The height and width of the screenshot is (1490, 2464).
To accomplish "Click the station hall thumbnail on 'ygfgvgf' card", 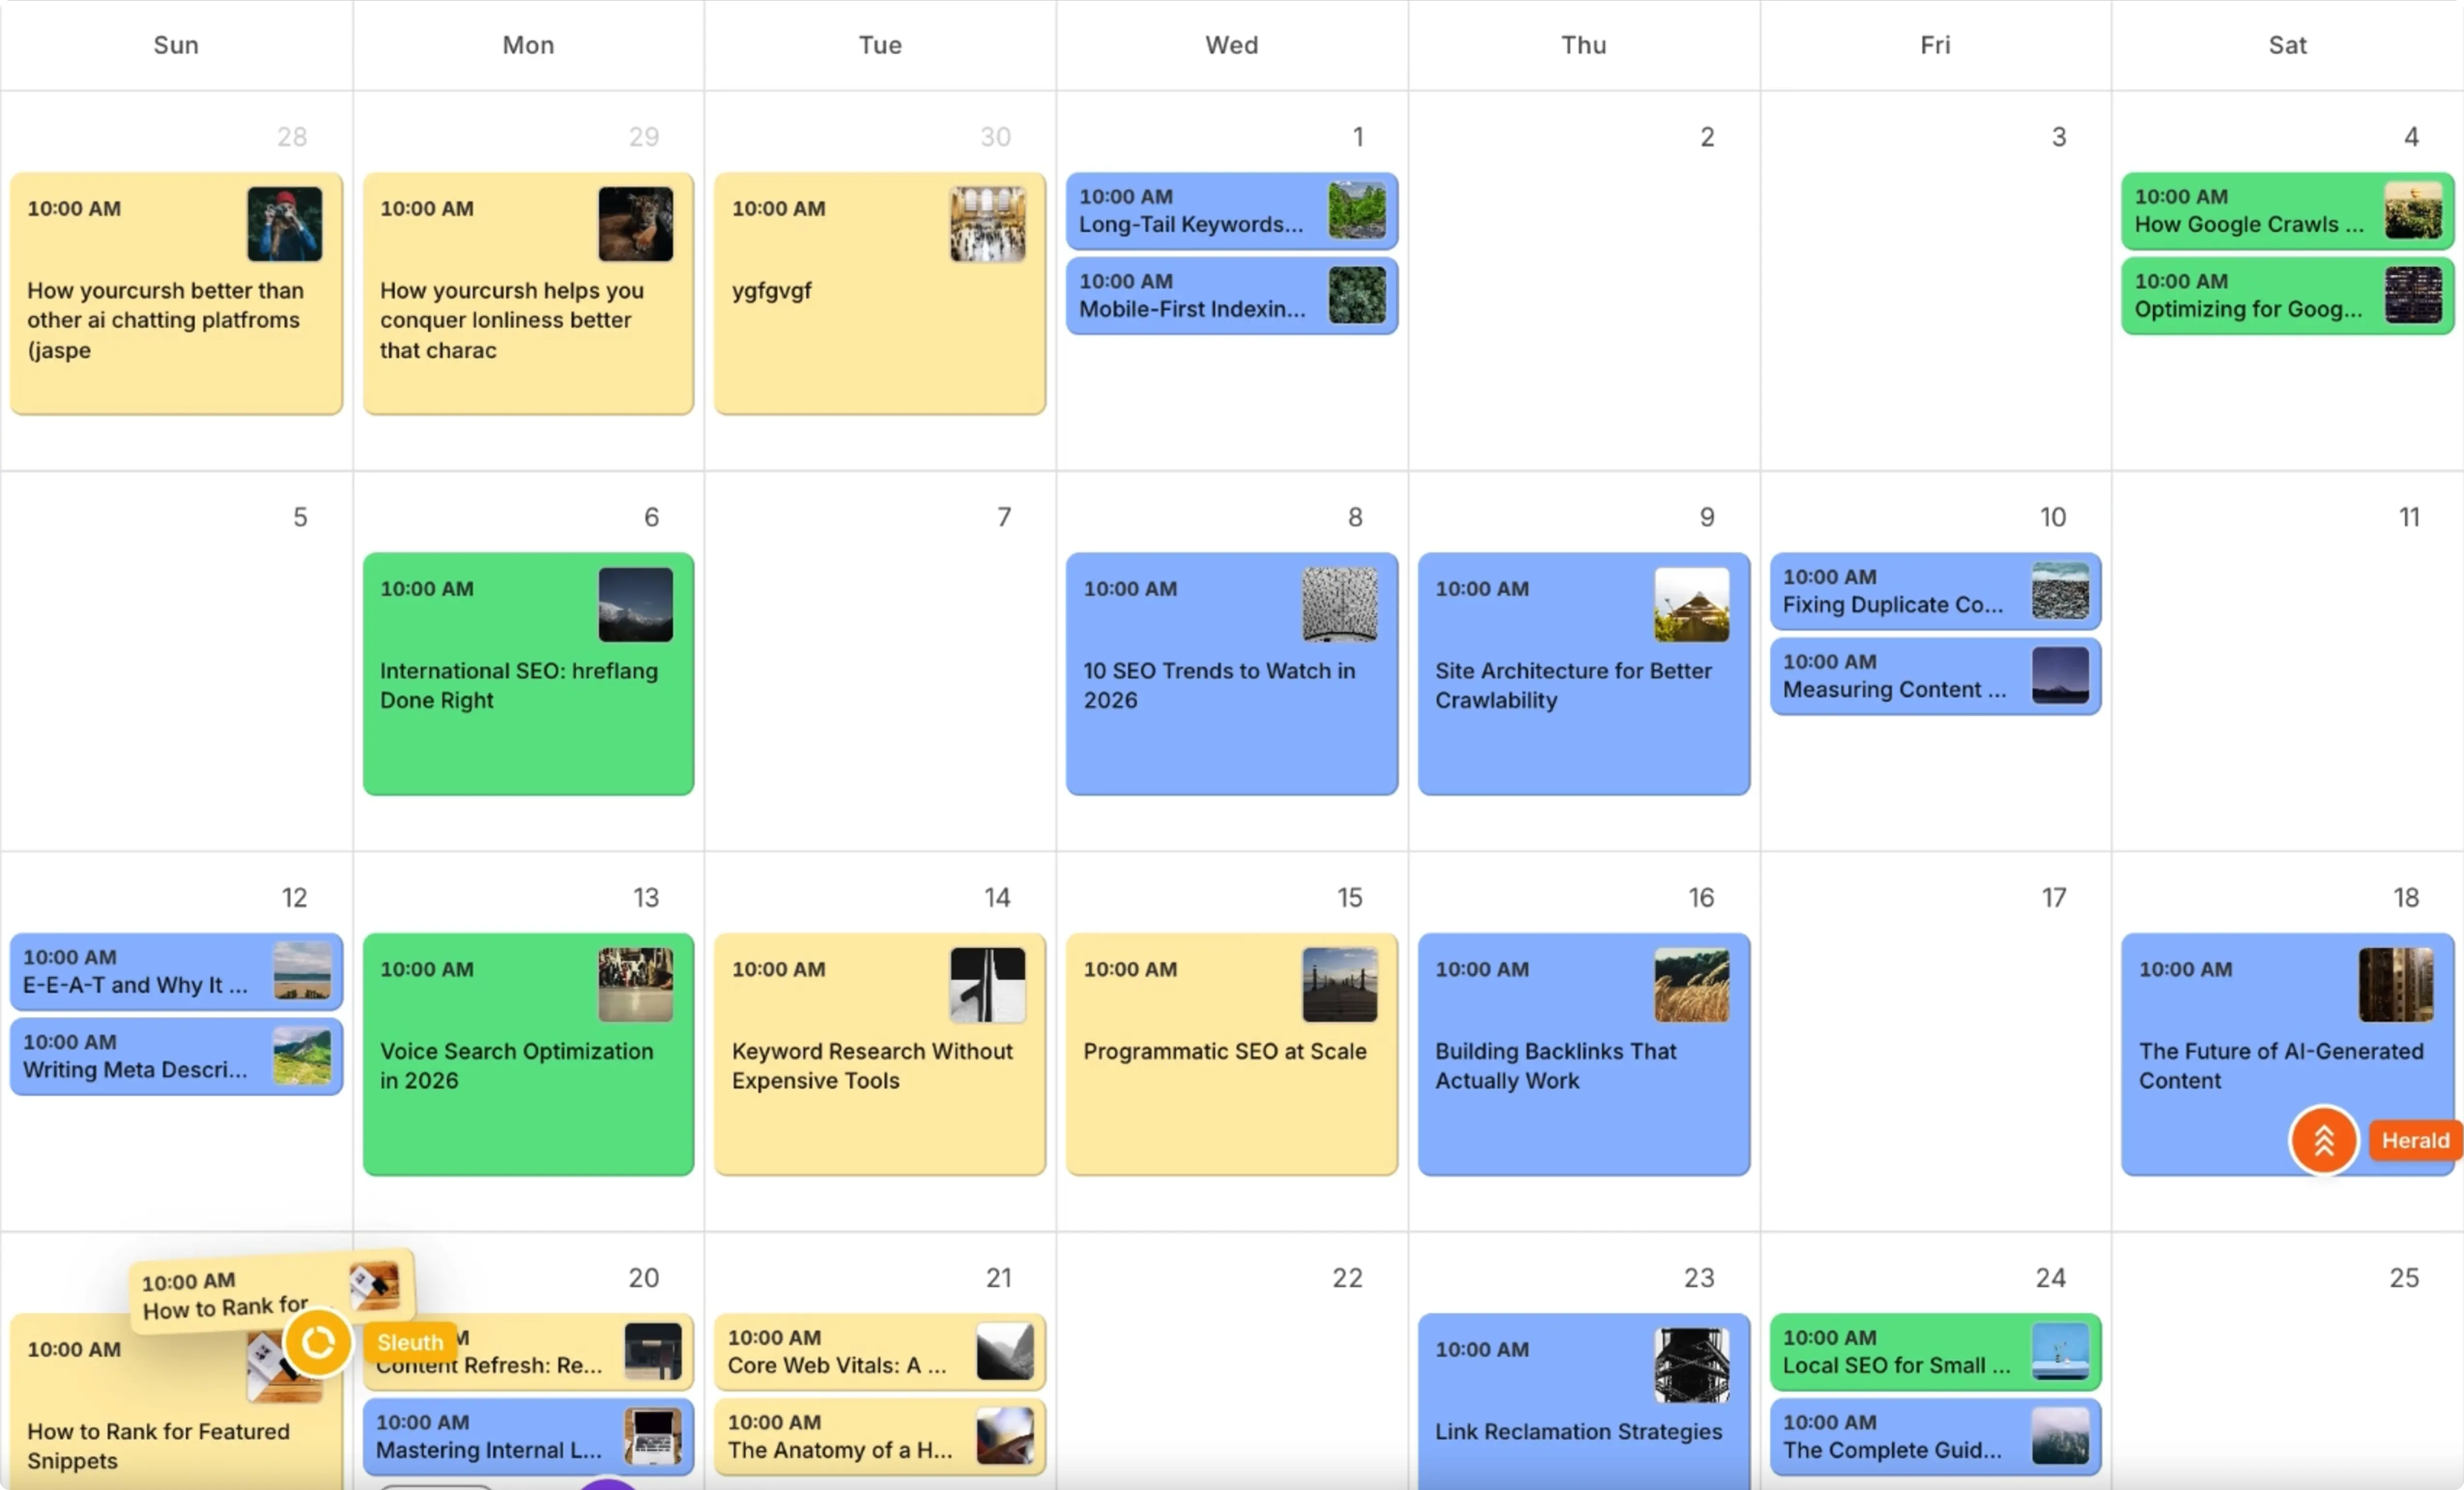I will coord(988,224).
